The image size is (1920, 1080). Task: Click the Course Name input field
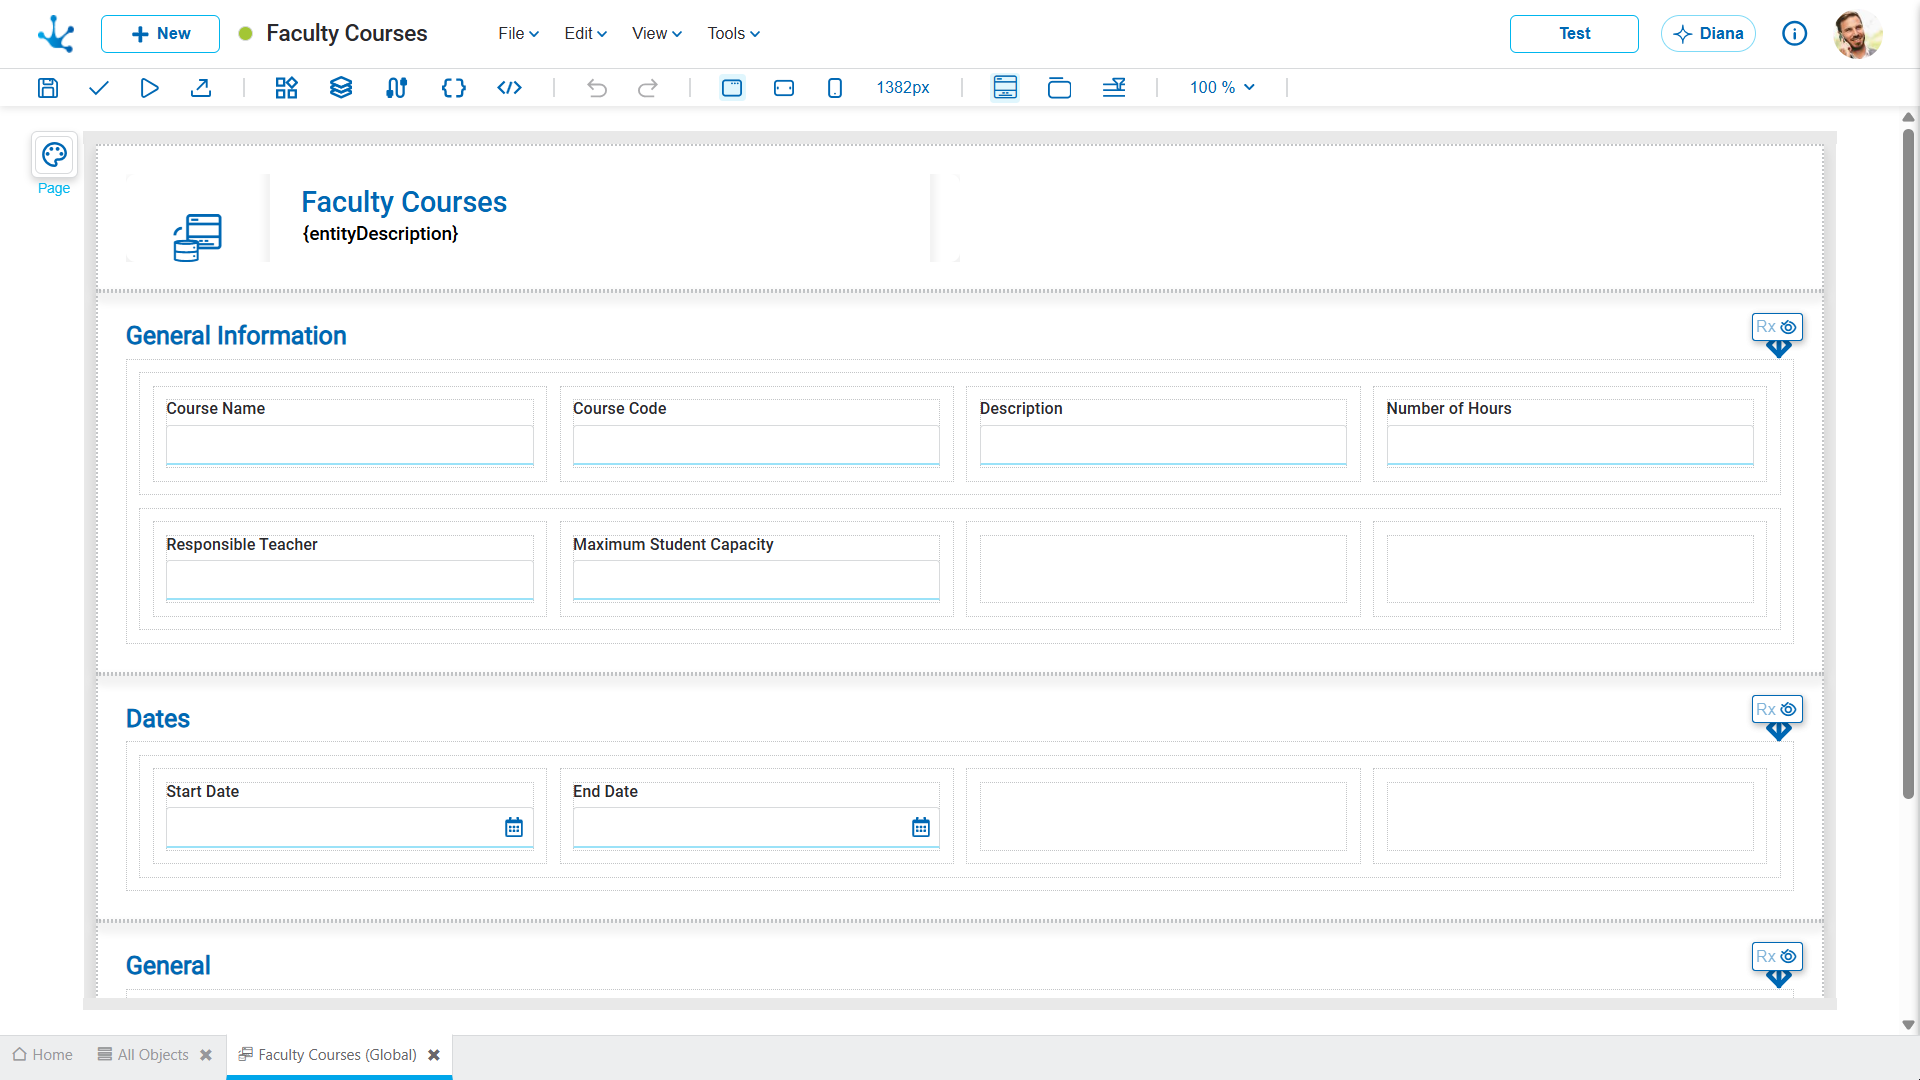[x=349, y=445]
